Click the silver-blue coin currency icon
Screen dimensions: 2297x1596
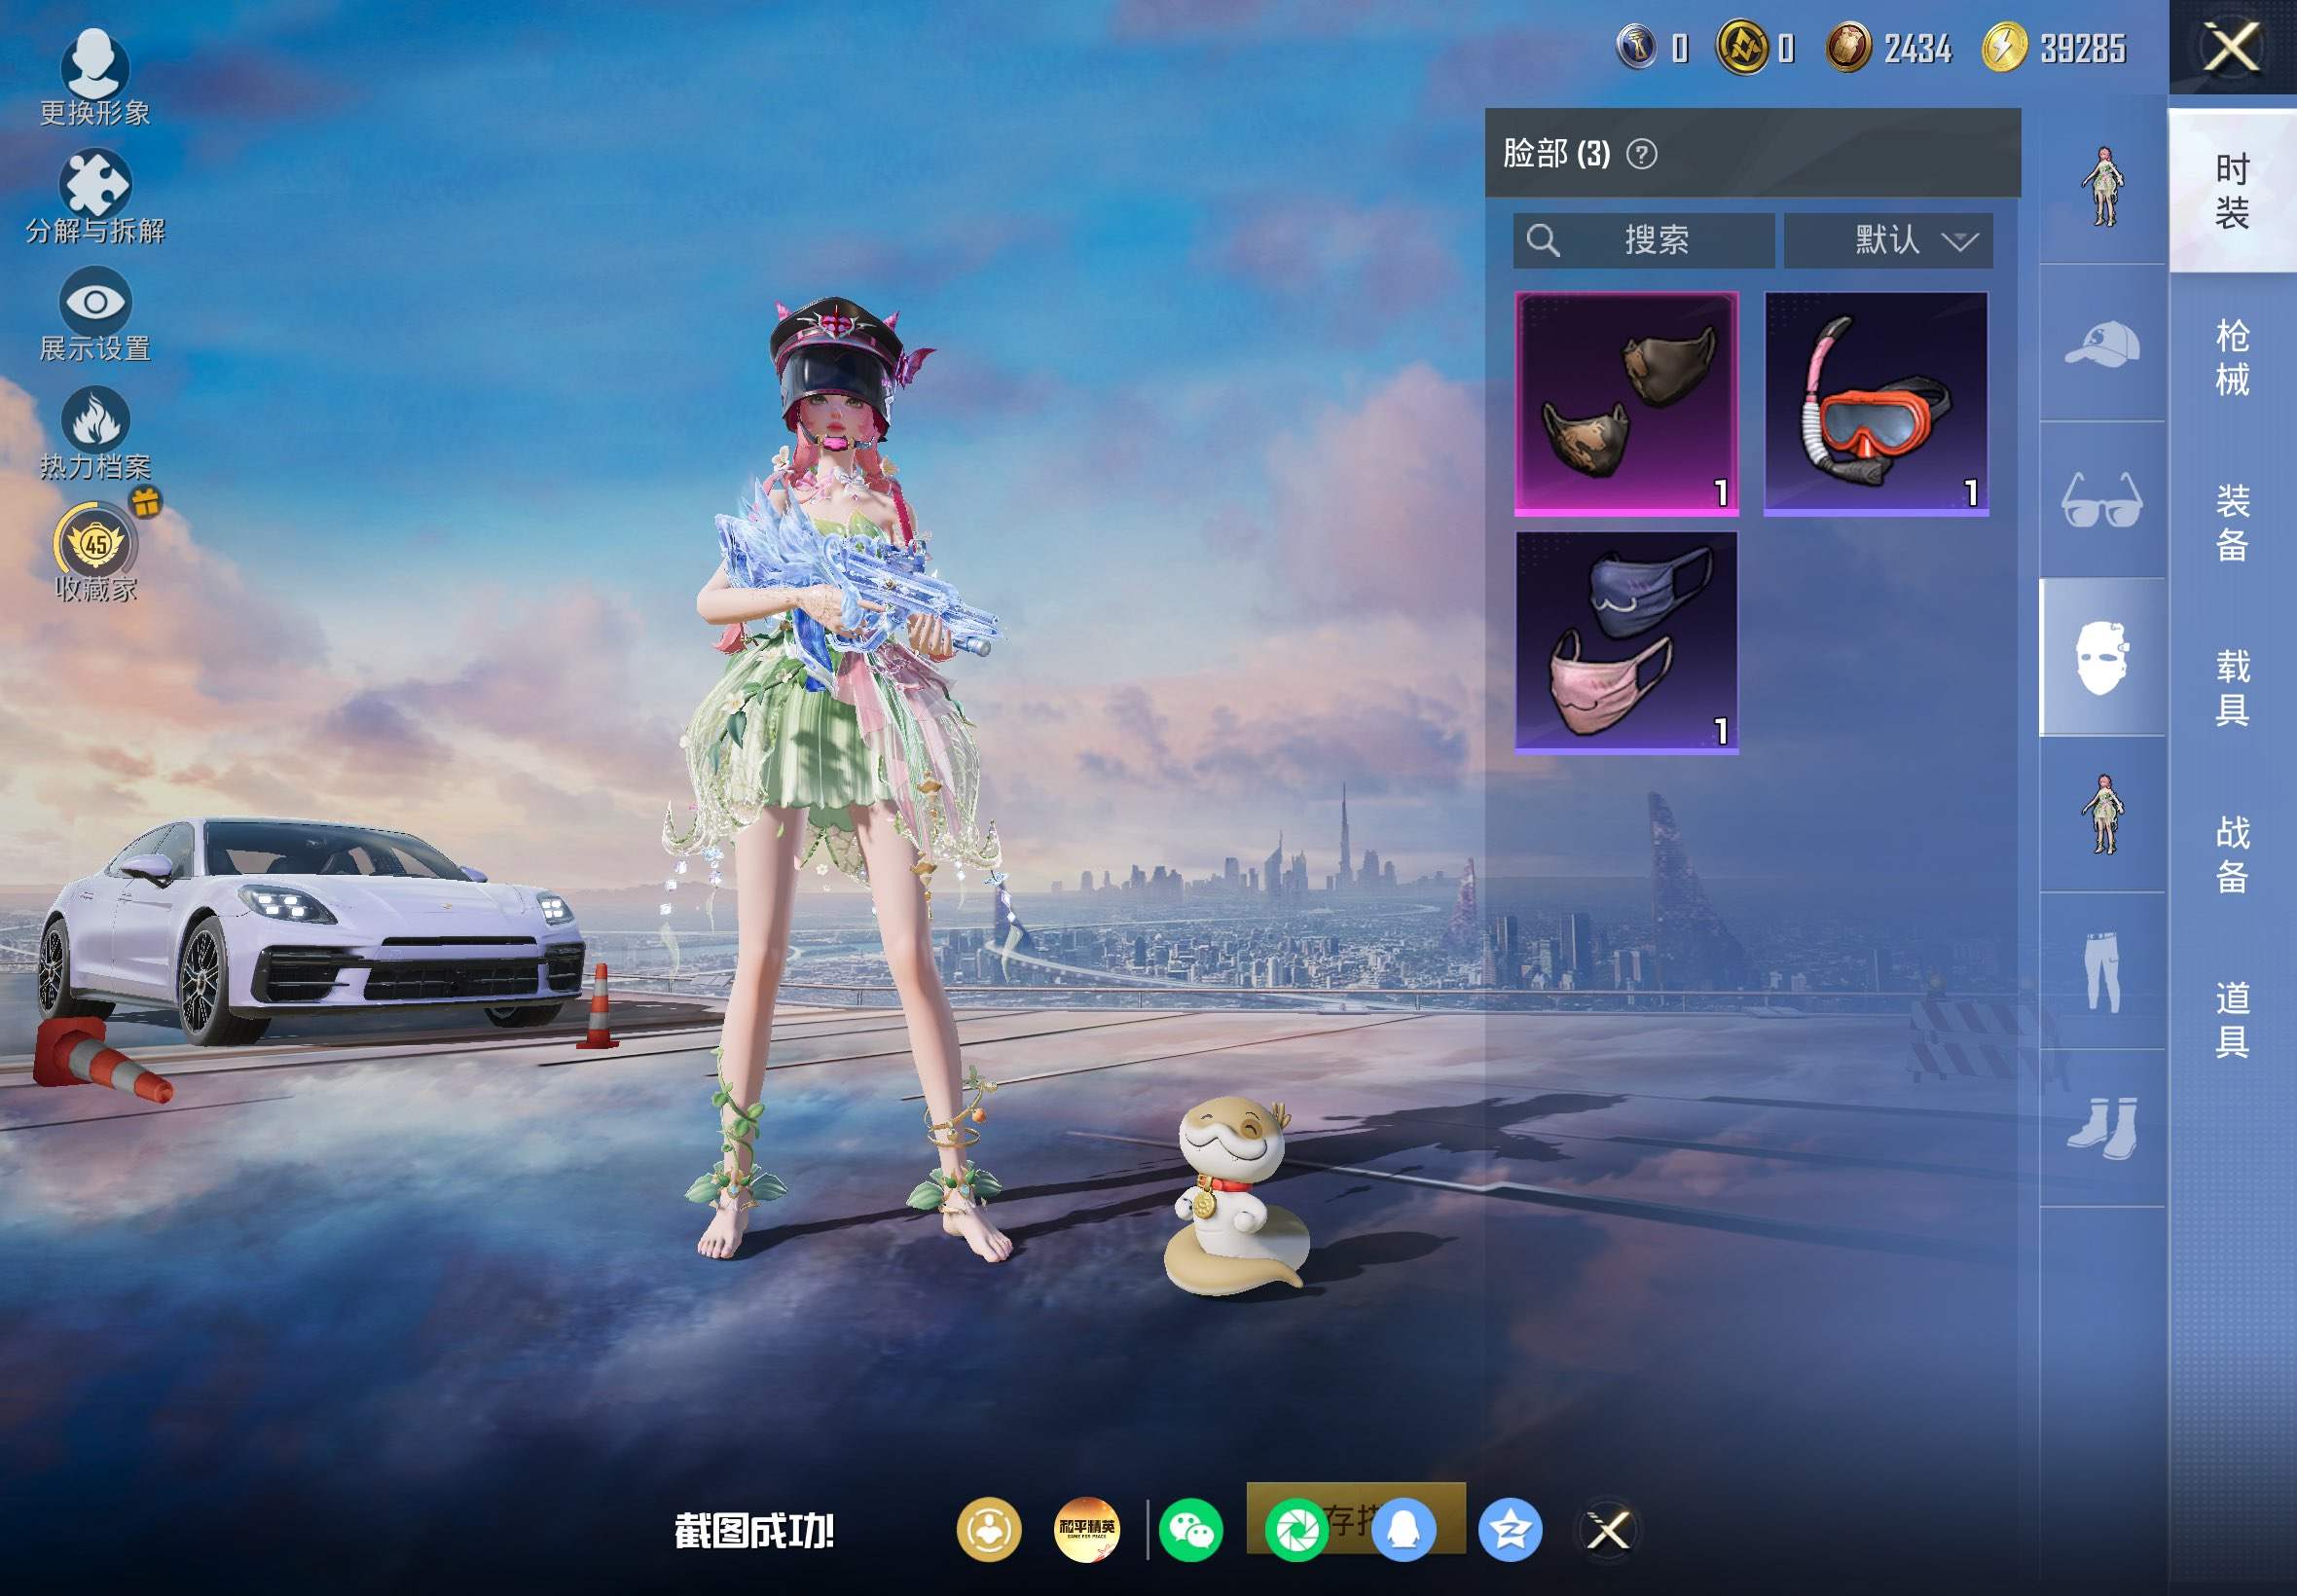pyautogui.click(x=1637, y=47)
